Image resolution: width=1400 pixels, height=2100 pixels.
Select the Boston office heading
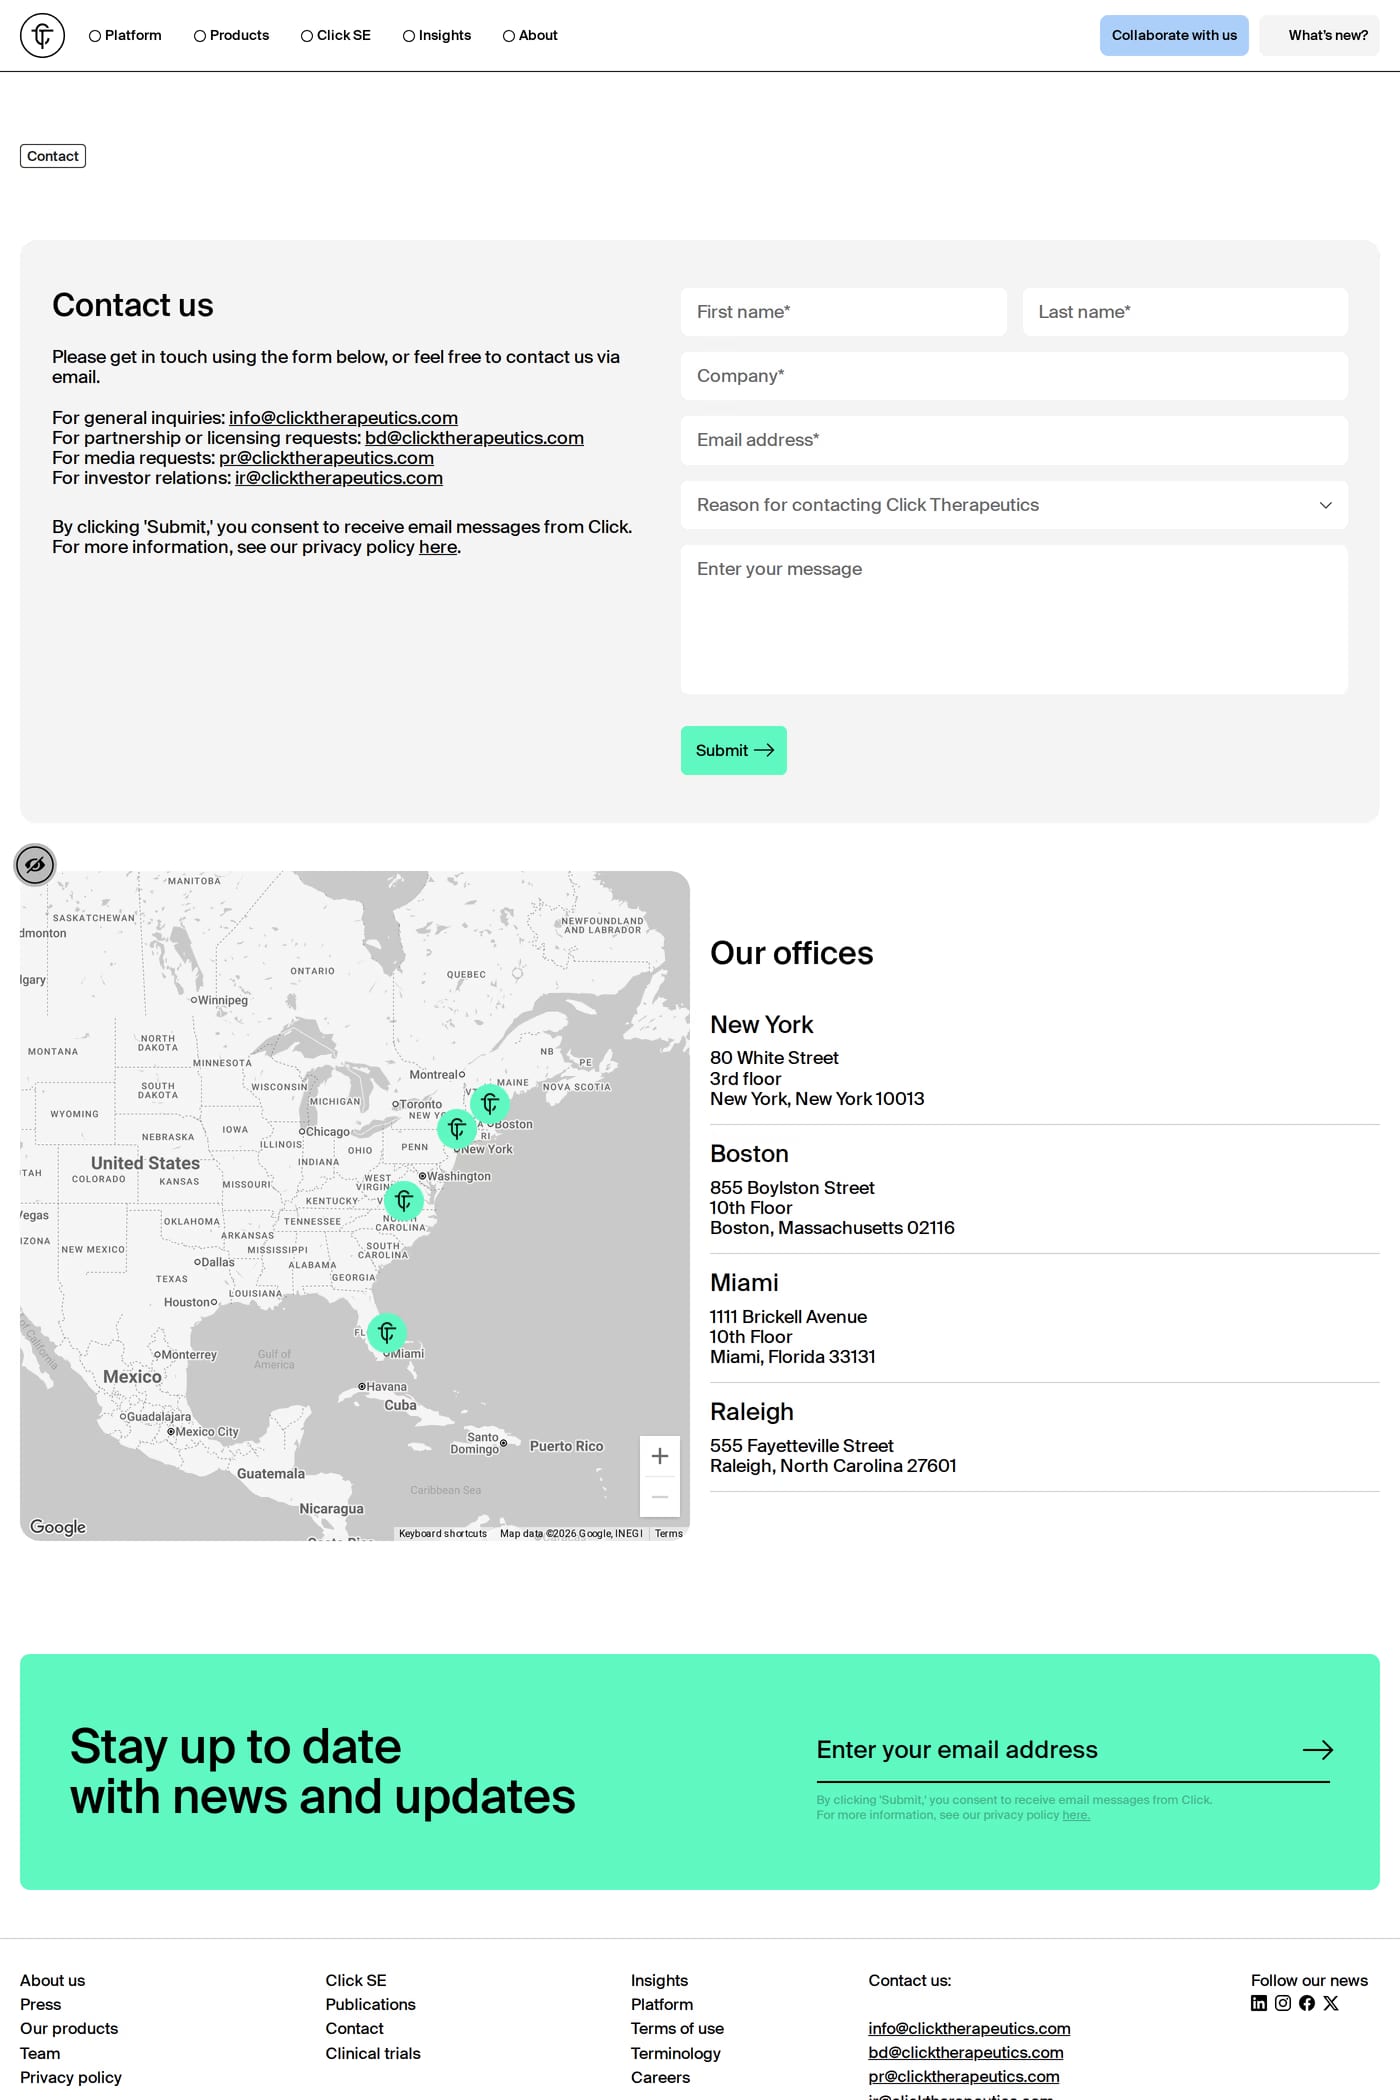[x=749, y=1154]
